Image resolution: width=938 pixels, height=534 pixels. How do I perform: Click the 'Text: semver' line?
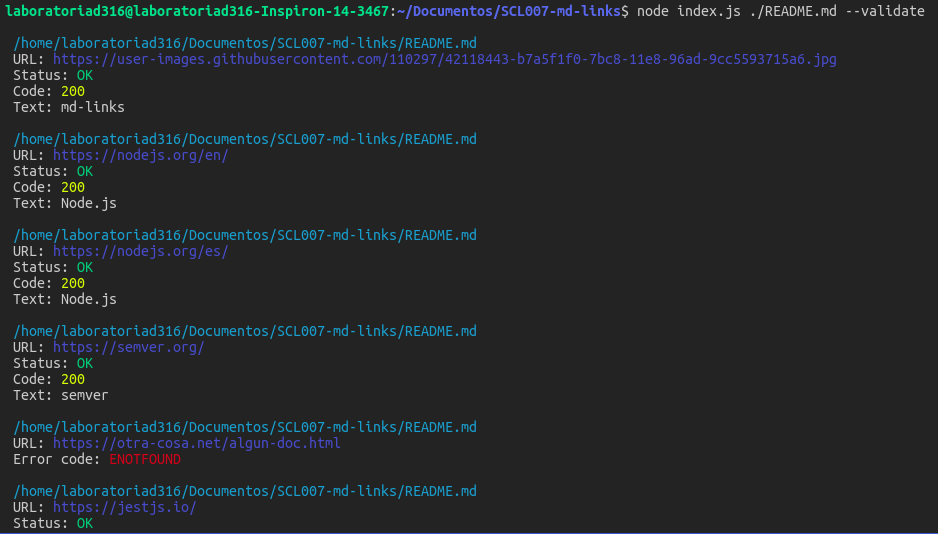tap(60, 395)
